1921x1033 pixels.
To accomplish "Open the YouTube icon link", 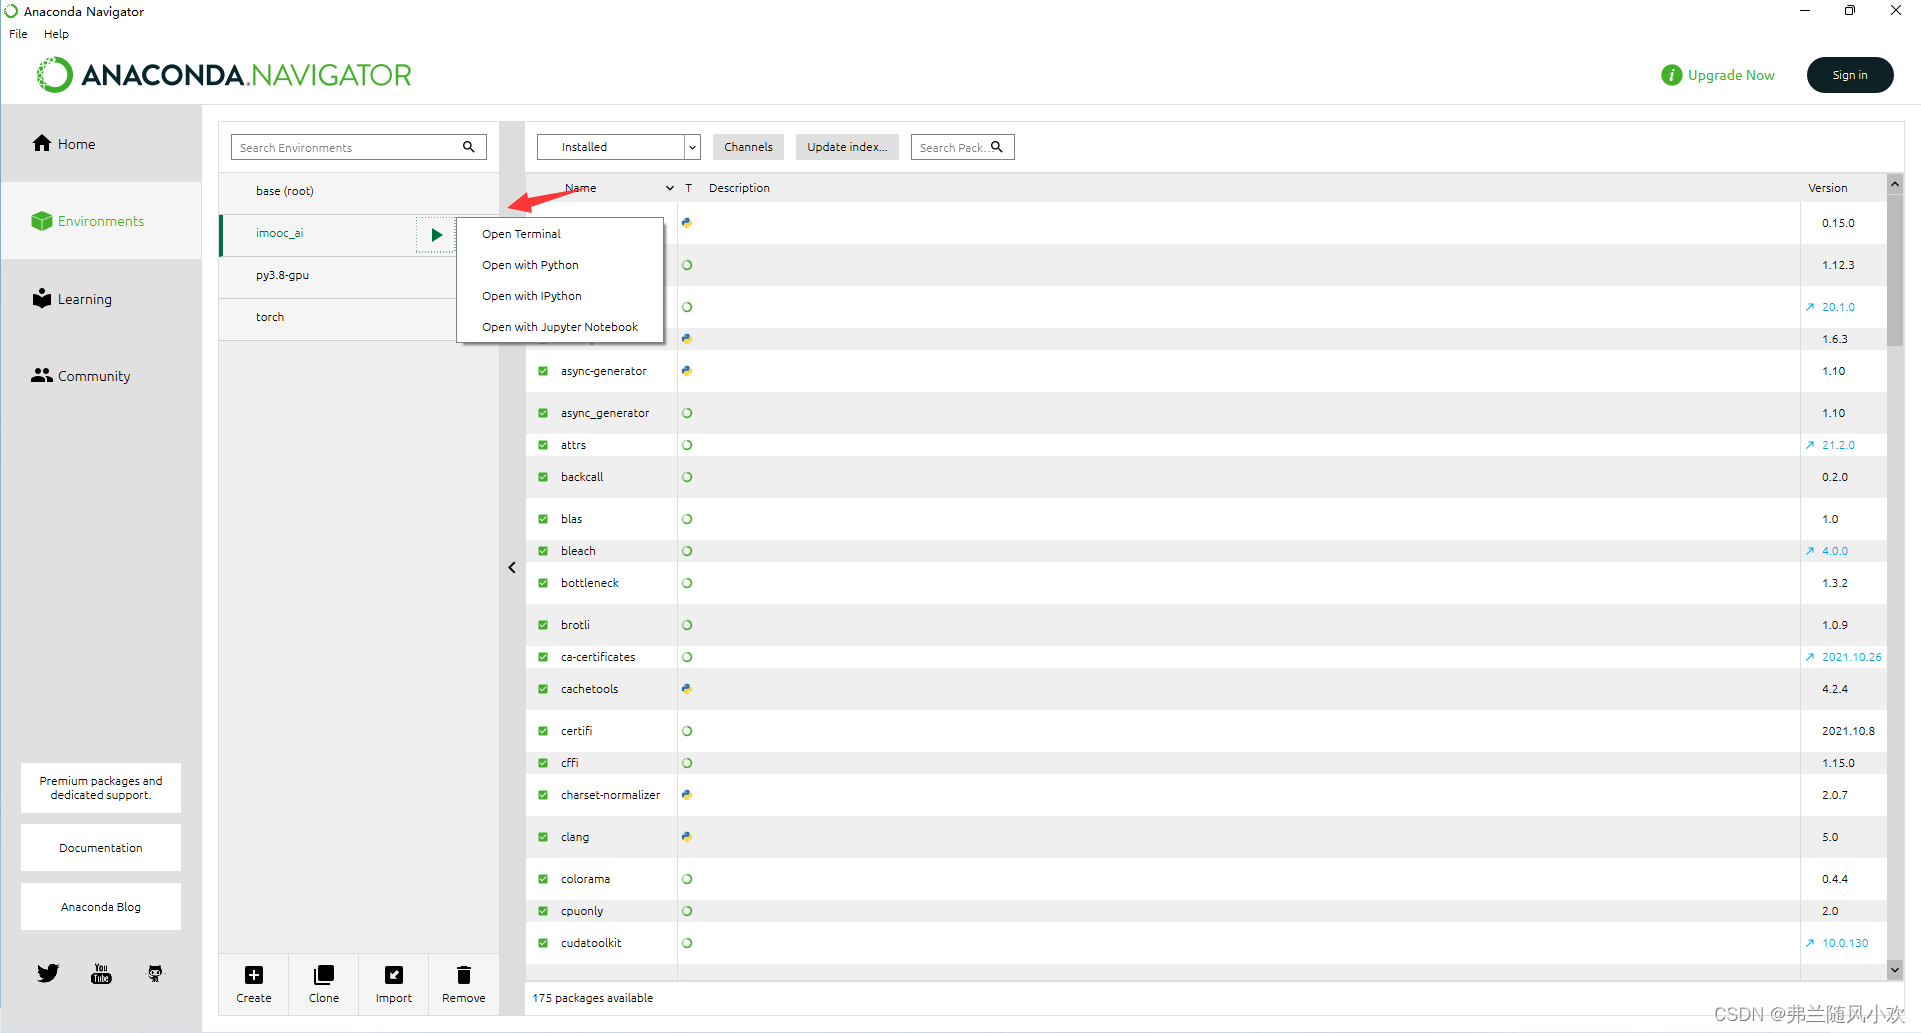I will (101, 973).
